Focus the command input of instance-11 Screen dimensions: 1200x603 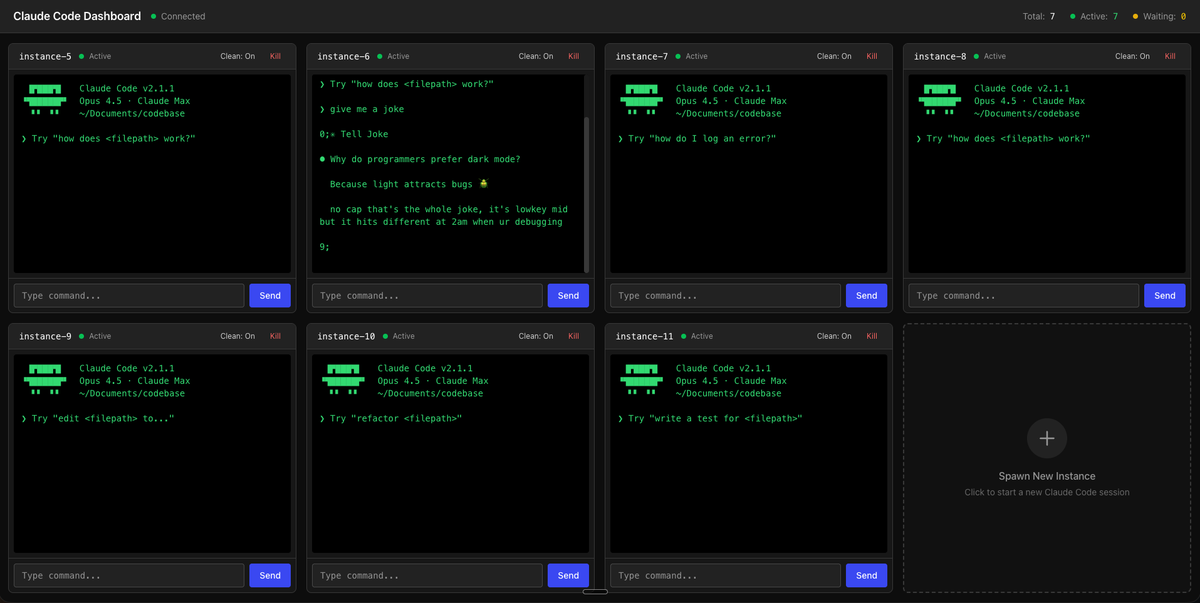click(x=726, y=575)
